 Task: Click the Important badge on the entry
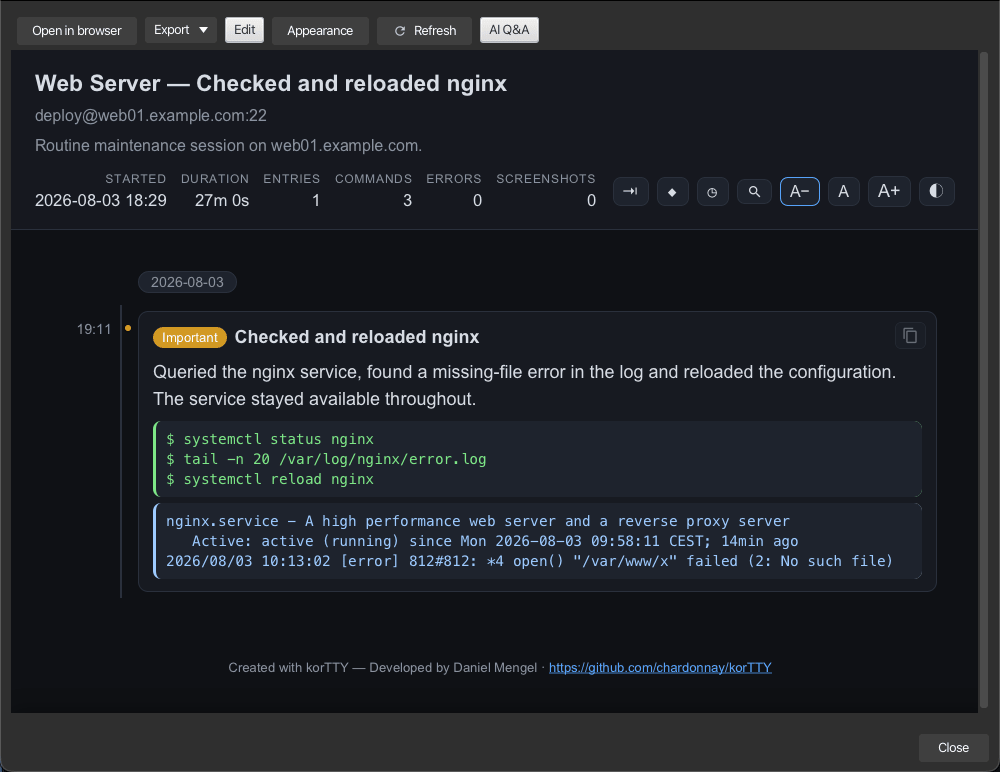click(189, 338)
